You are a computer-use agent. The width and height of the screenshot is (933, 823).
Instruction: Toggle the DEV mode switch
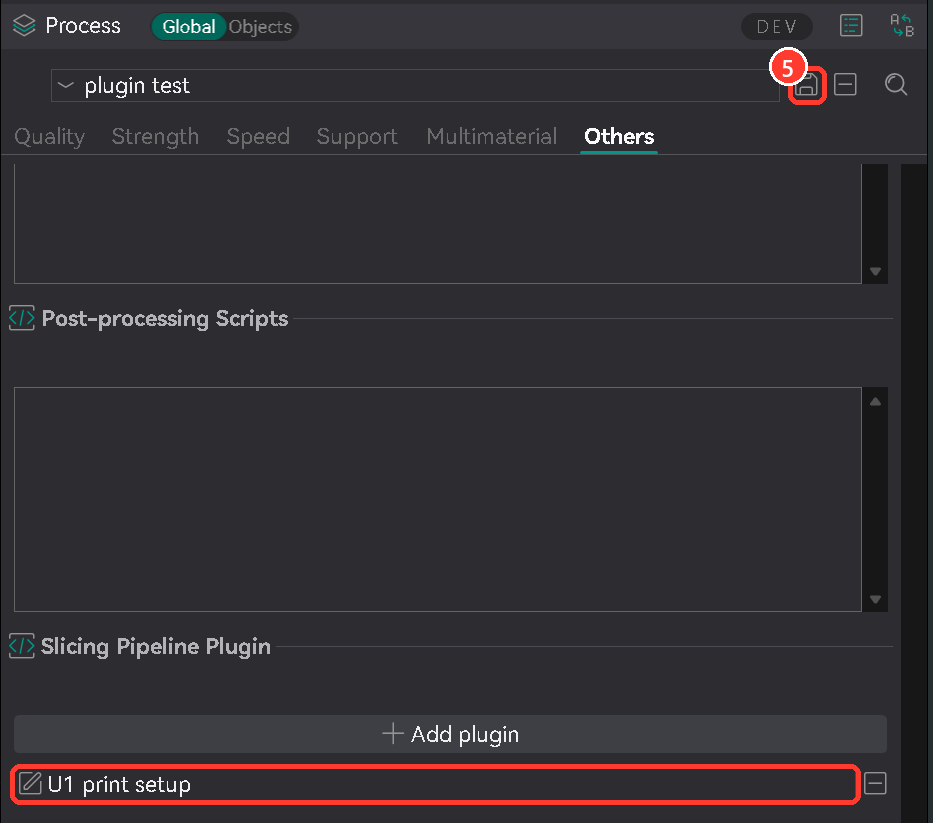click(x=777, y=27)
